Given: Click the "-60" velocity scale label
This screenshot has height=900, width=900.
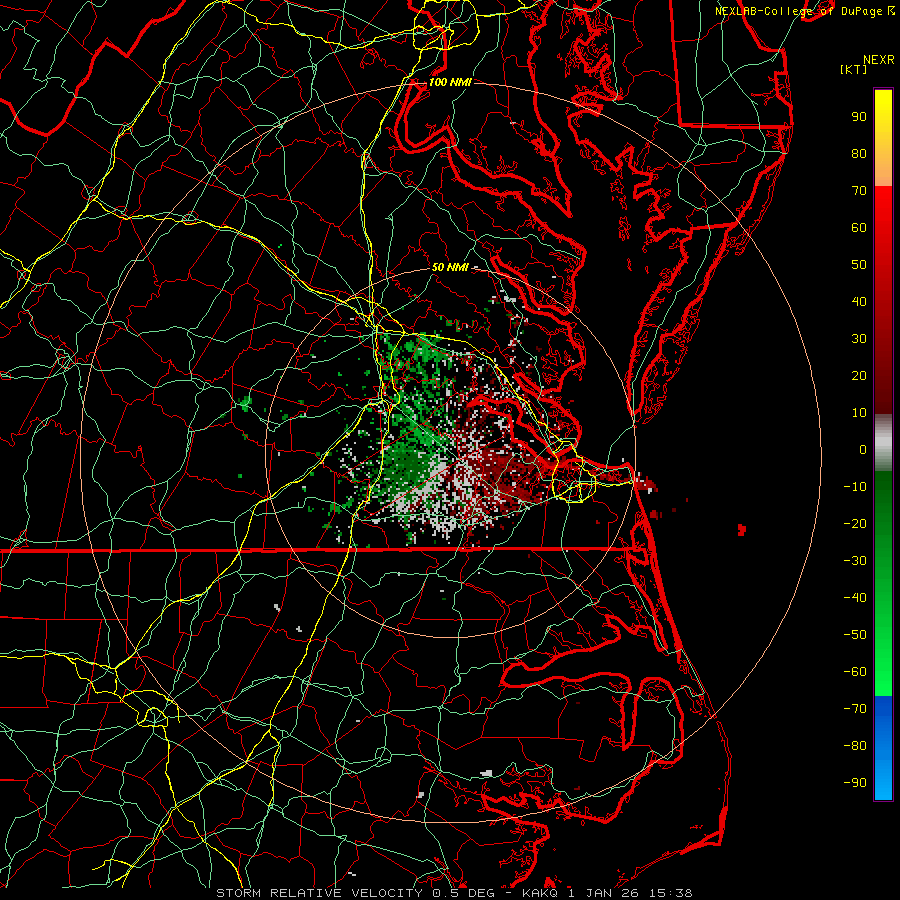Looking at the screenshot, I should click(855, 672).
